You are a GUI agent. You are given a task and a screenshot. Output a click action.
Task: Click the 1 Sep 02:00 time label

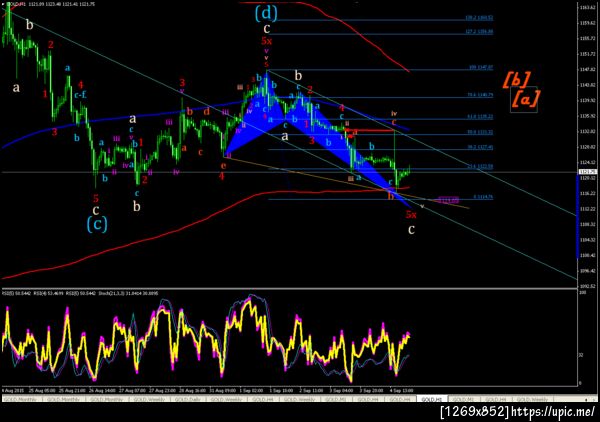tap(251, 391)
